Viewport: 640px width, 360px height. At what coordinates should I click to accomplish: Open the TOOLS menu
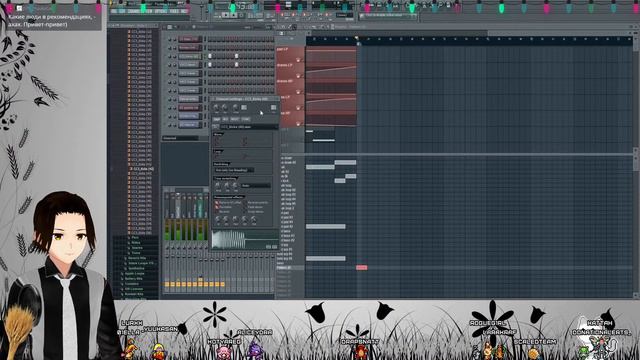click(173, 11)
